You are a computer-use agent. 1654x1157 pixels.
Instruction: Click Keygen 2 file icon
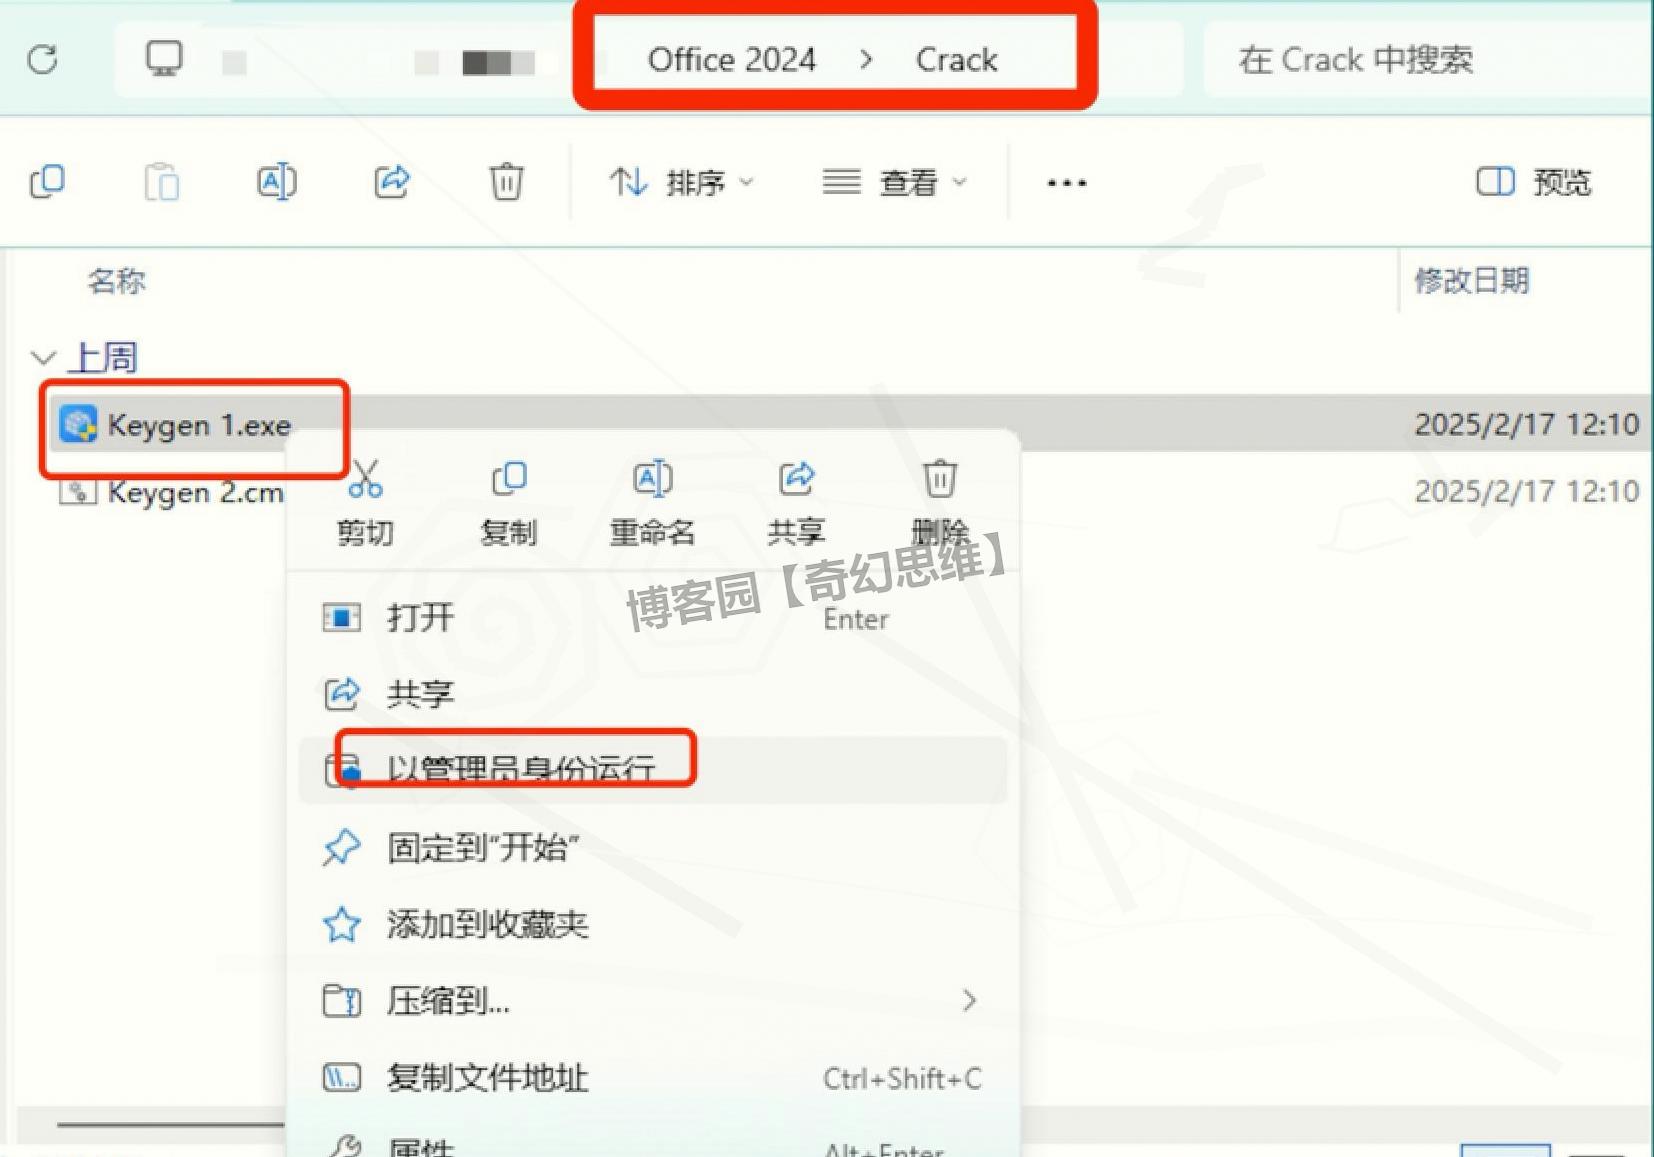77,491
